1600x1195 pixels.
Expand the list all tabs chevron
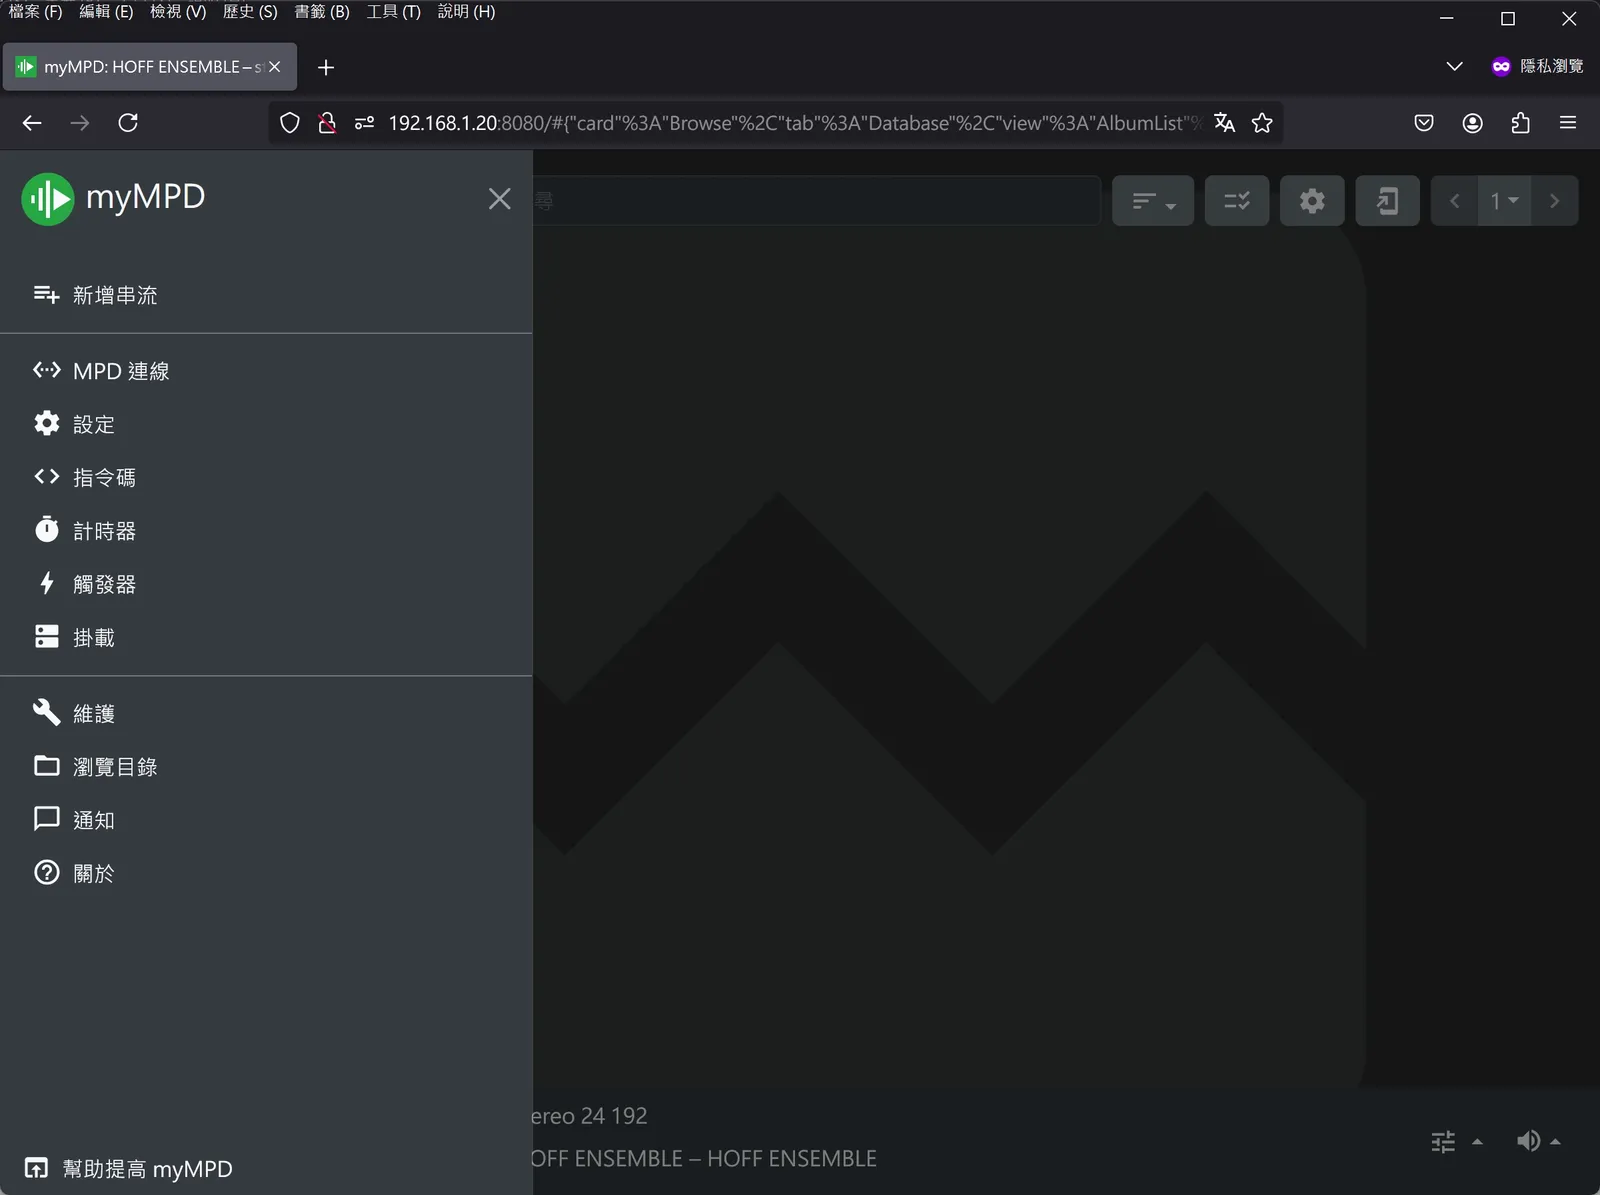(x=1455, y=66)
